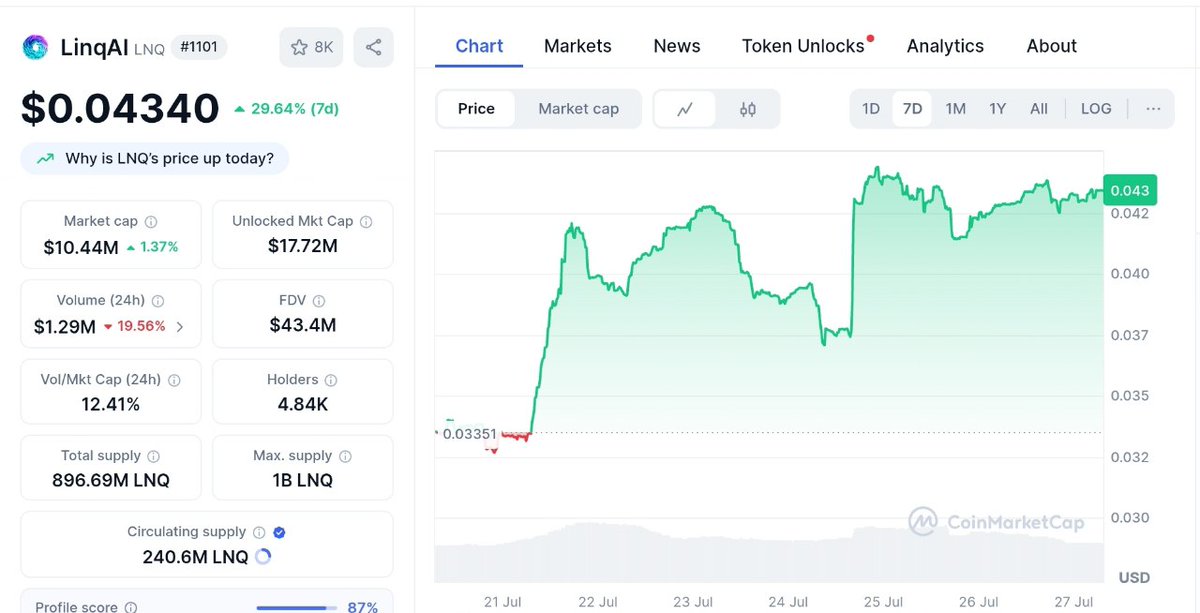Click the 24 Jul date axis label
The height and width of the screenshot is (613, 1200).
pyautogui.click(x=788, y=601)
